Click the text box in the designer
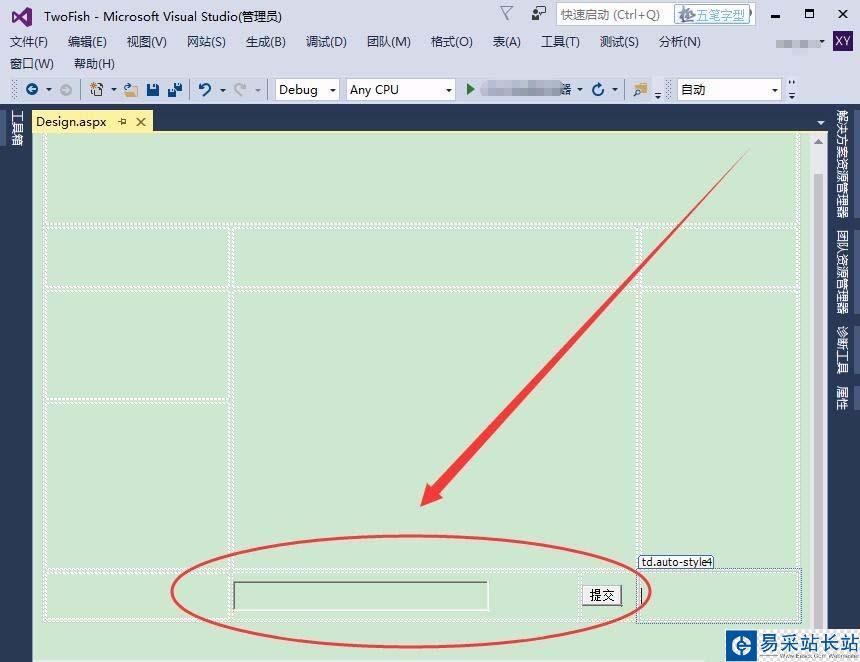 [x=360, y=596]
